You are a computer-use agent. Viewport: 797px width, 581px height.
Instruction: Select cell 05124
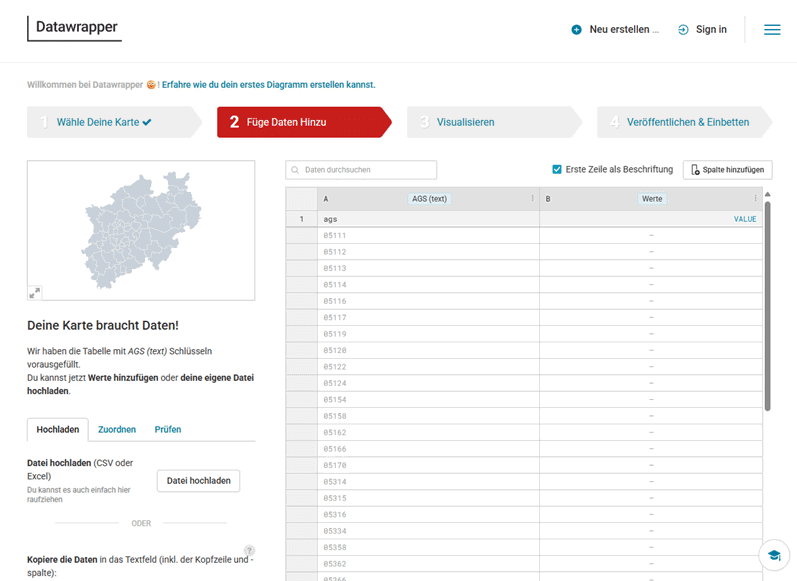(428, 383)
